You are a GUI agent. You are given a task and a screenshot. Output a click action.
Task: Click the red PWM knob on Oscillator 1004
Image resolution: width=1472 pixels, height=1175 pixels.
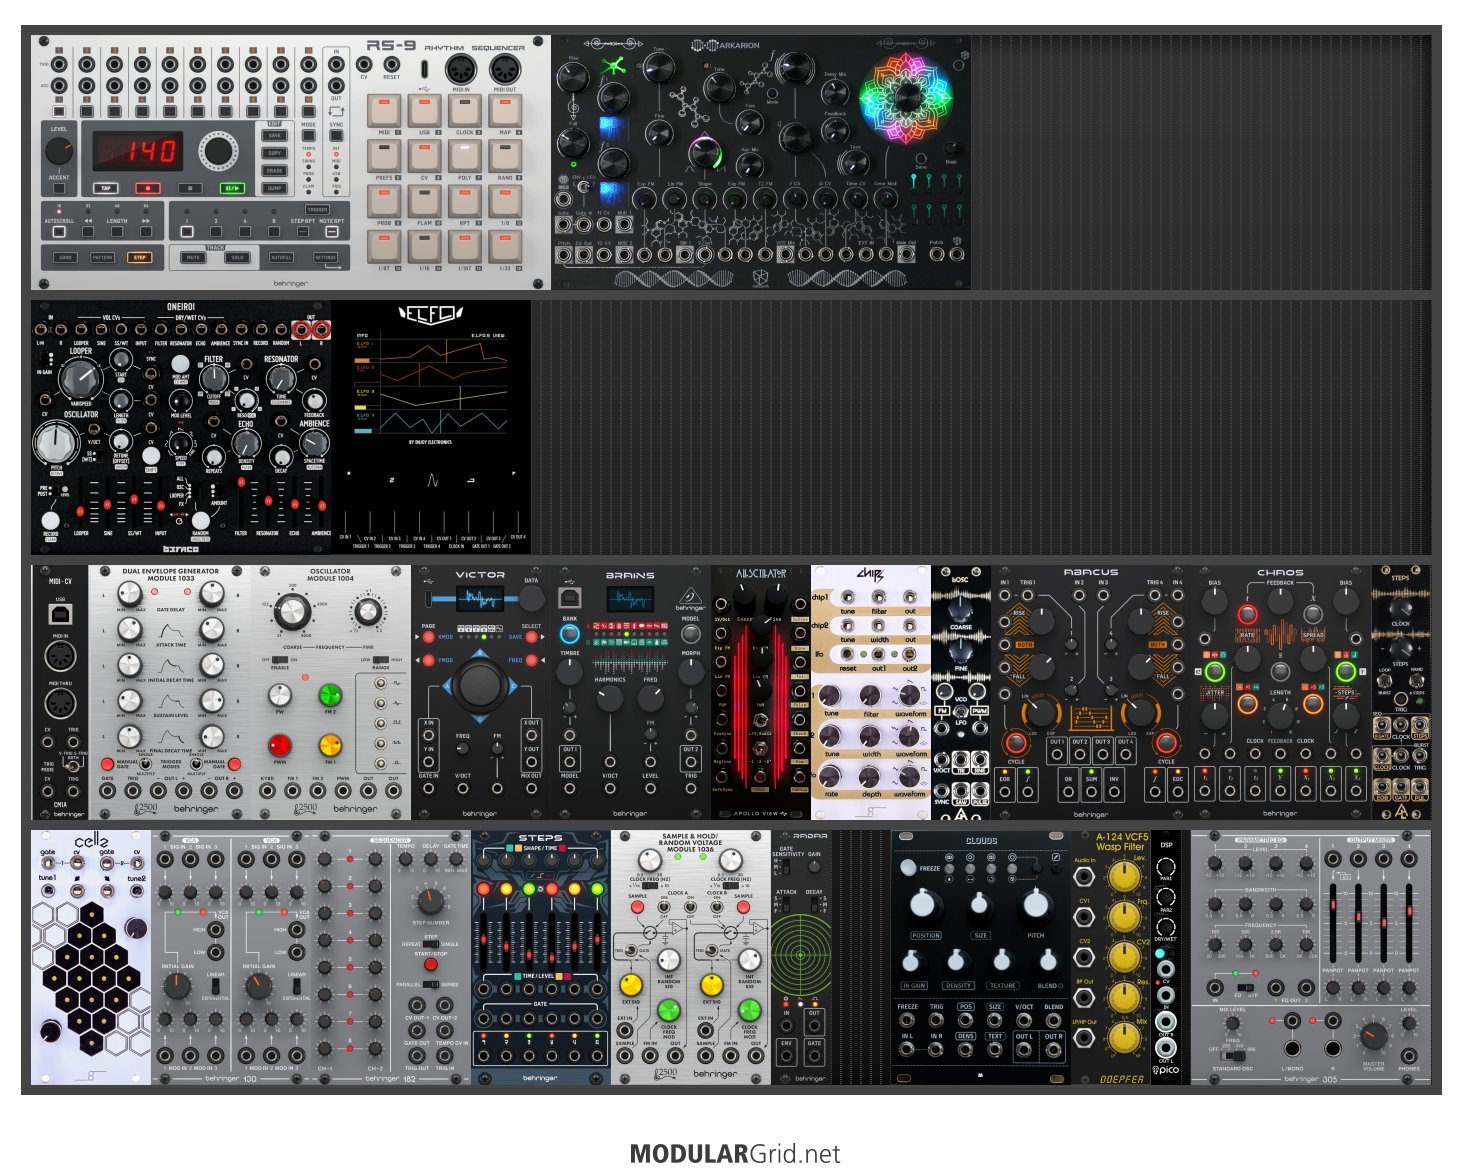point(280,745)
